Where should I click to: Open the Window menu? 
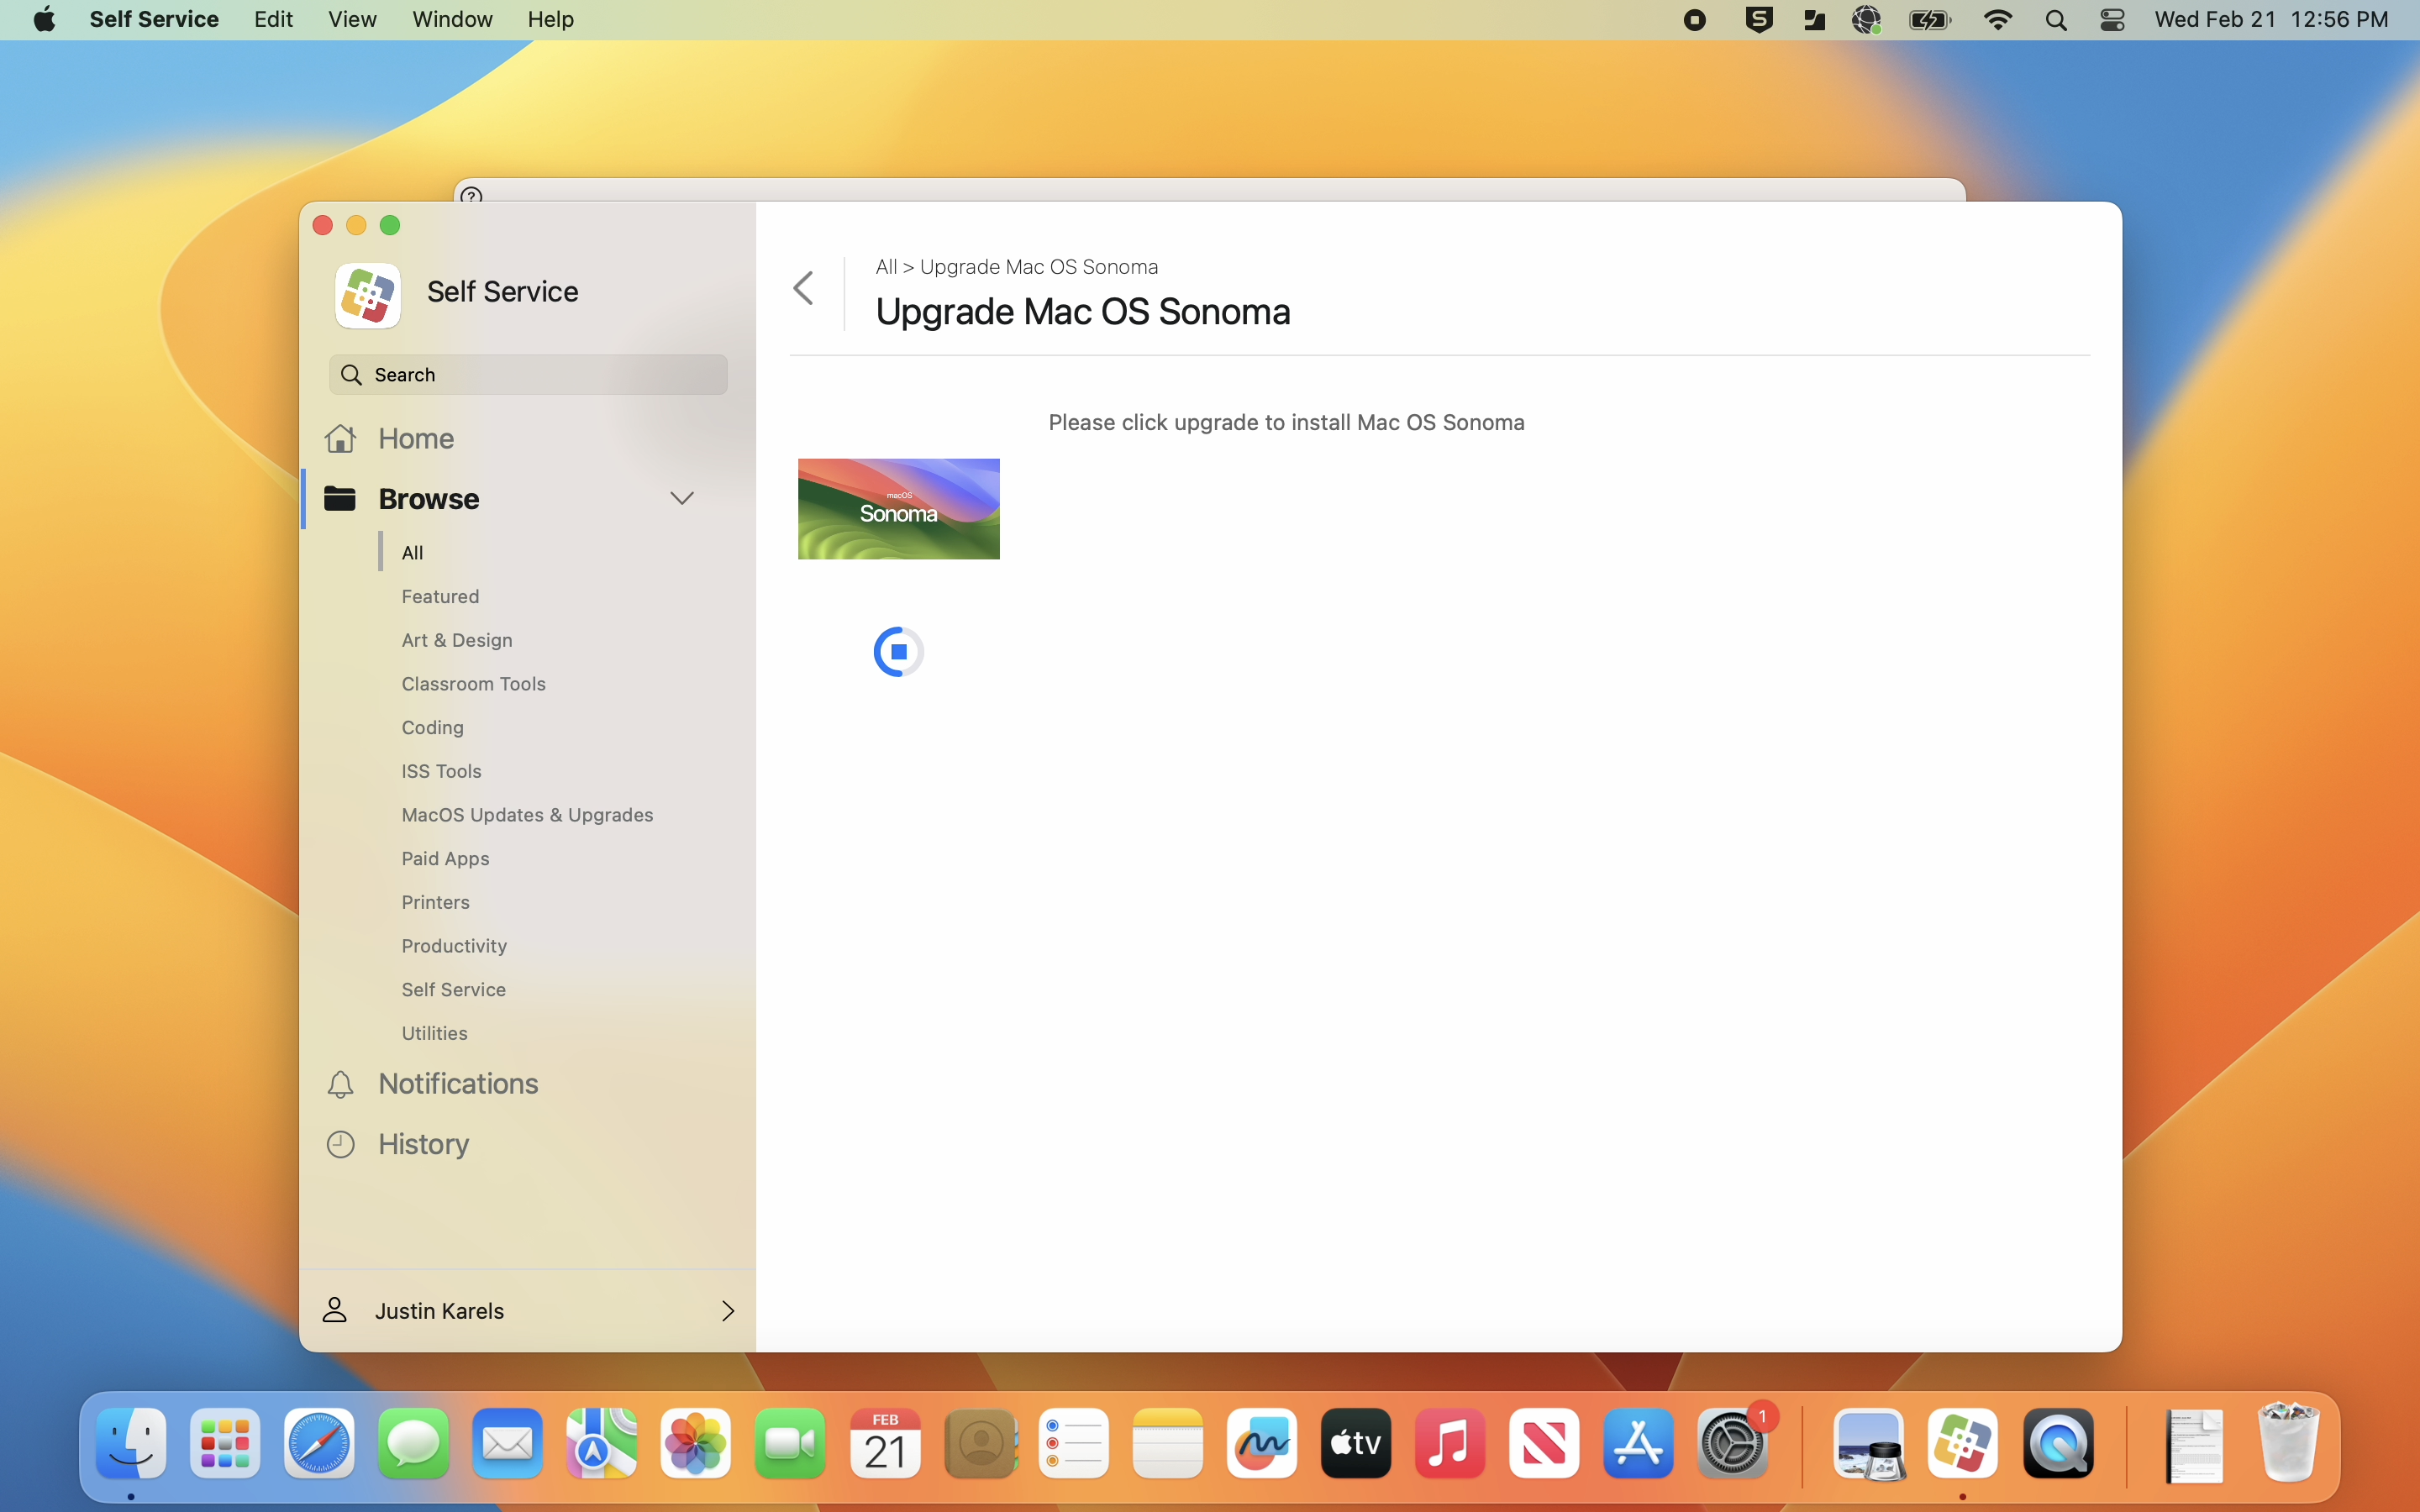[x=452, y=19]
